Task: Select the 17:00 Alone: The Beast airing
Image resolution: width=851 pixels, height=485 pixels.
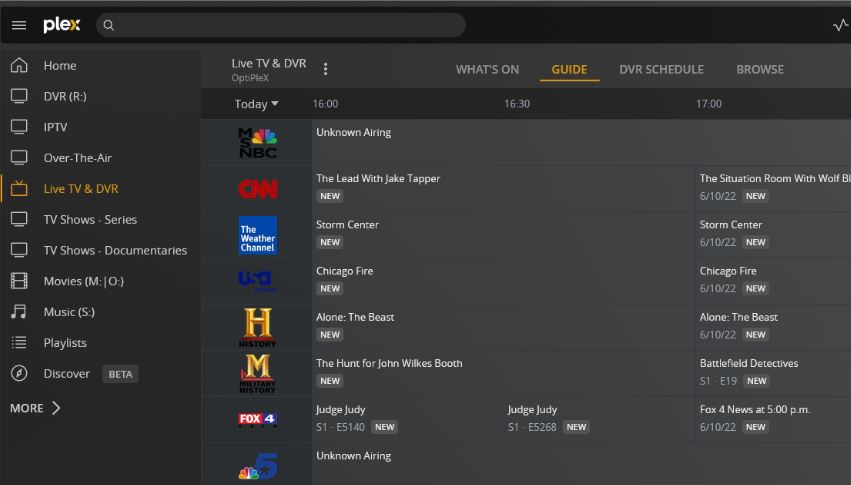Action: pos(773,327)
